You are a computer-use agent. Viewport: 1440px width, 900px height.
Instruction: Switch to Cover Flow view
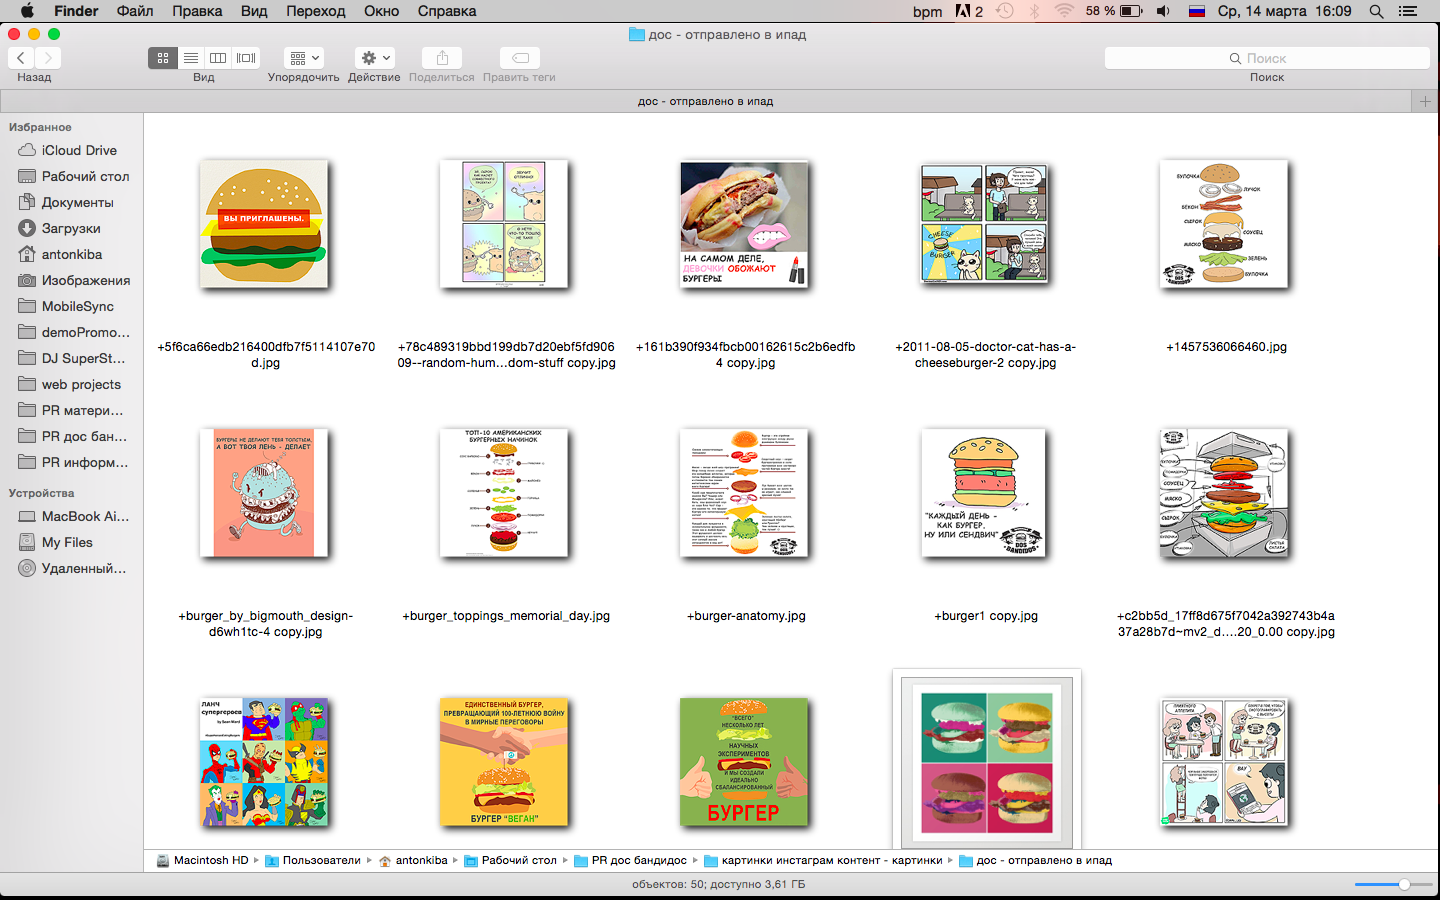pyautogui.click(x=246, y=58)
